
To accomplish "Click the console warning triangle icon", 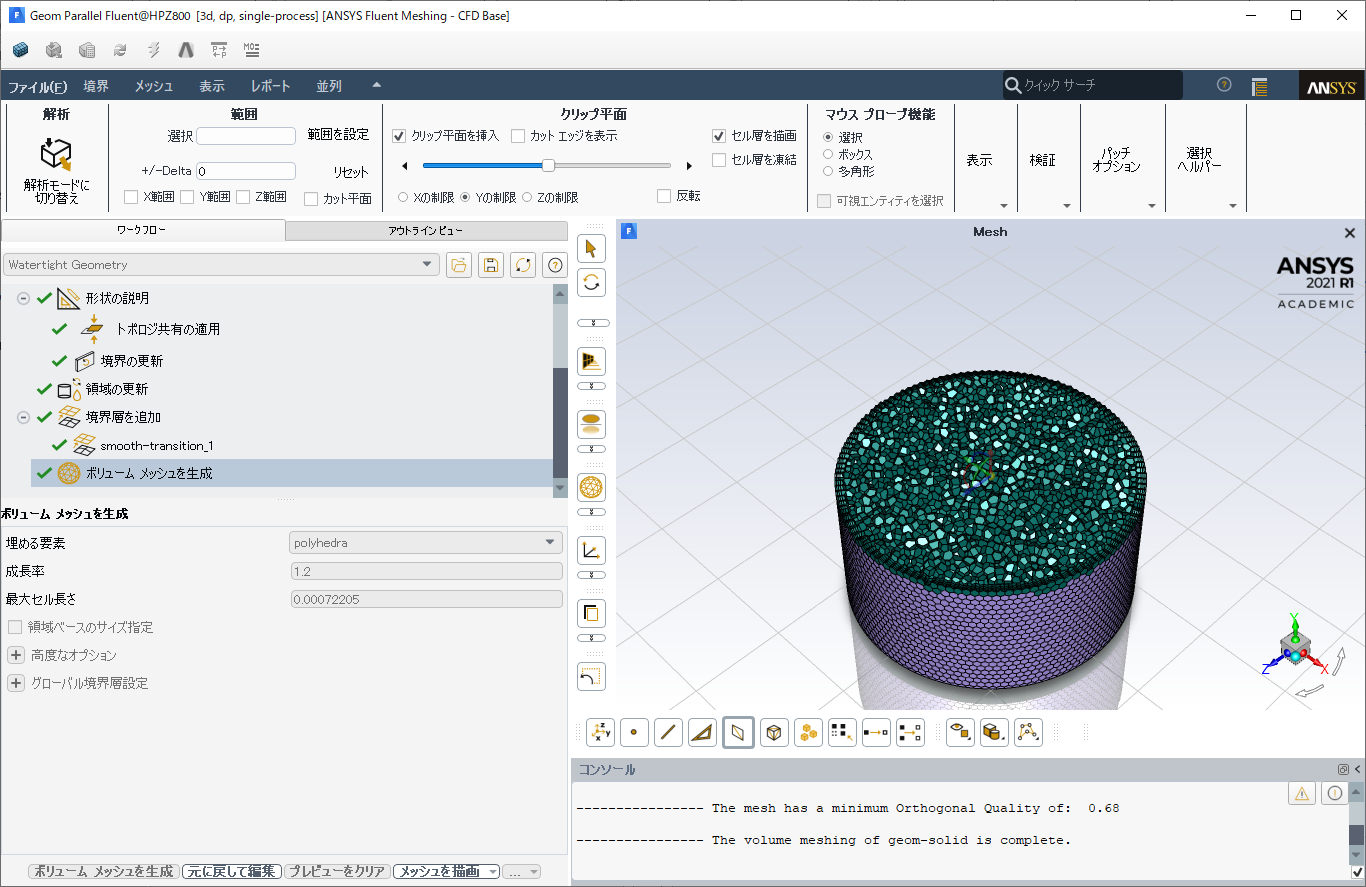I will click(1302, 793).
